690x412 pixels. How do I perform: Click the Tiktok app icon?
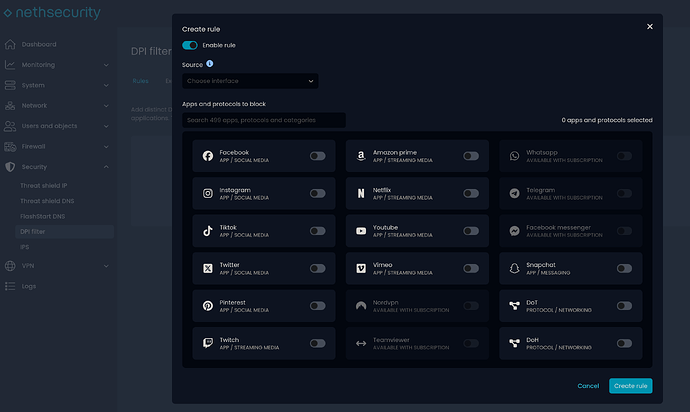208,231
